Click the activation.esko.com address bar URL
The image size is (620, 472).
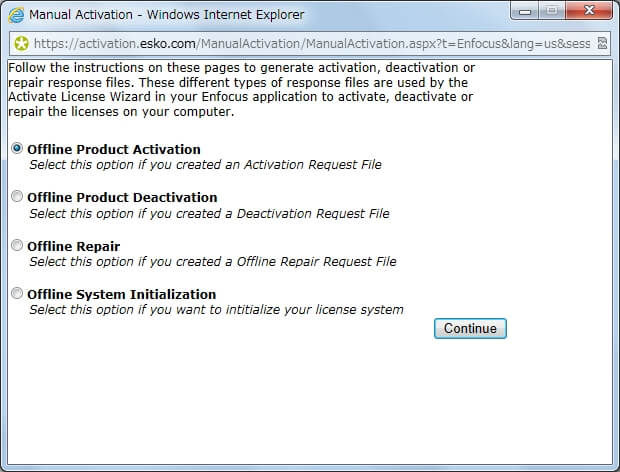click(312, 43)
